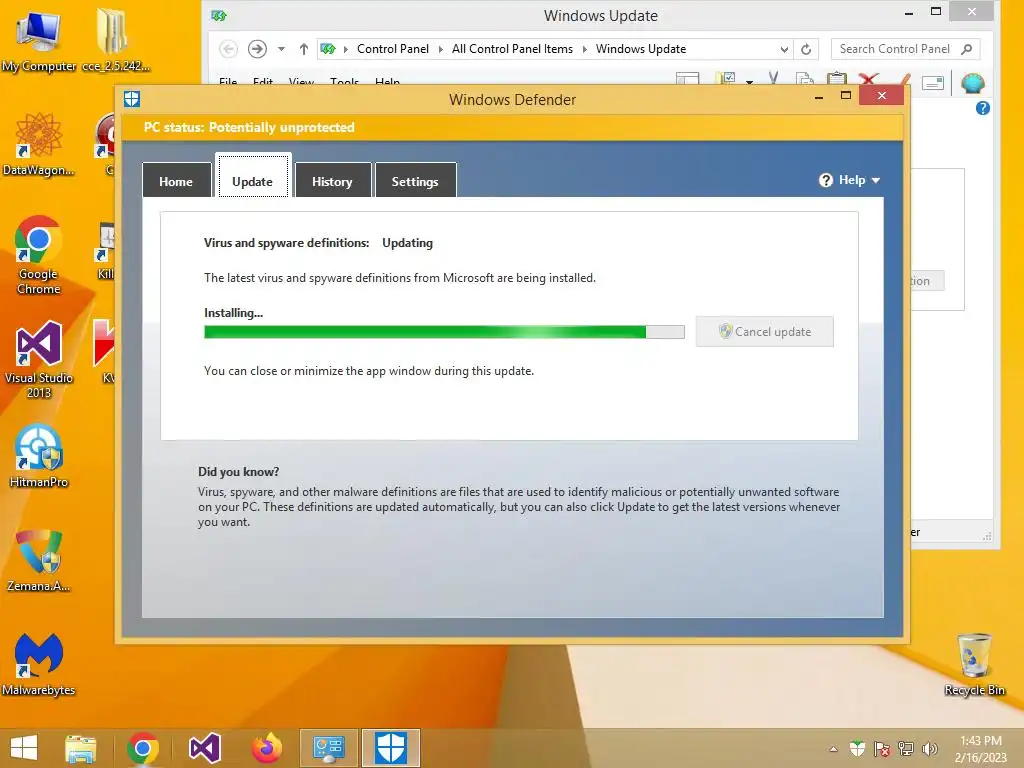Open Windows Update blue help icon

coord(983,108)
